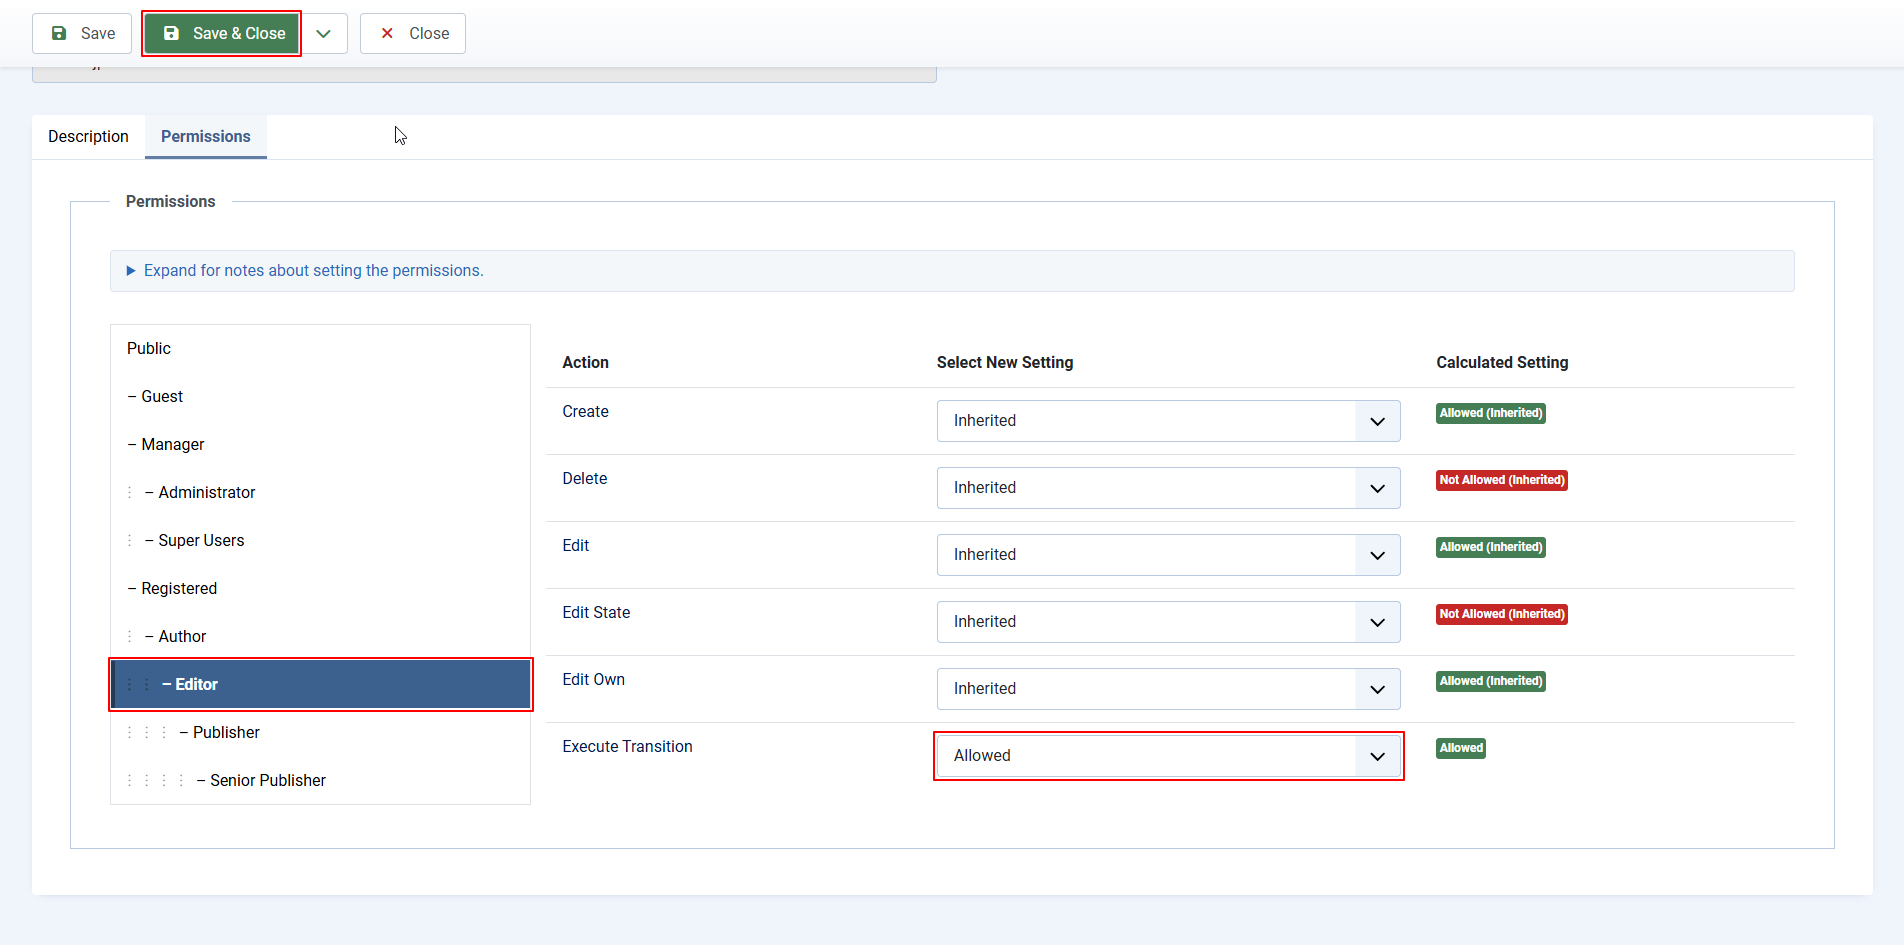Viewport: 1904px width, 945px height.
Task: Select the Permissions tab
Action: coord(205,137)
